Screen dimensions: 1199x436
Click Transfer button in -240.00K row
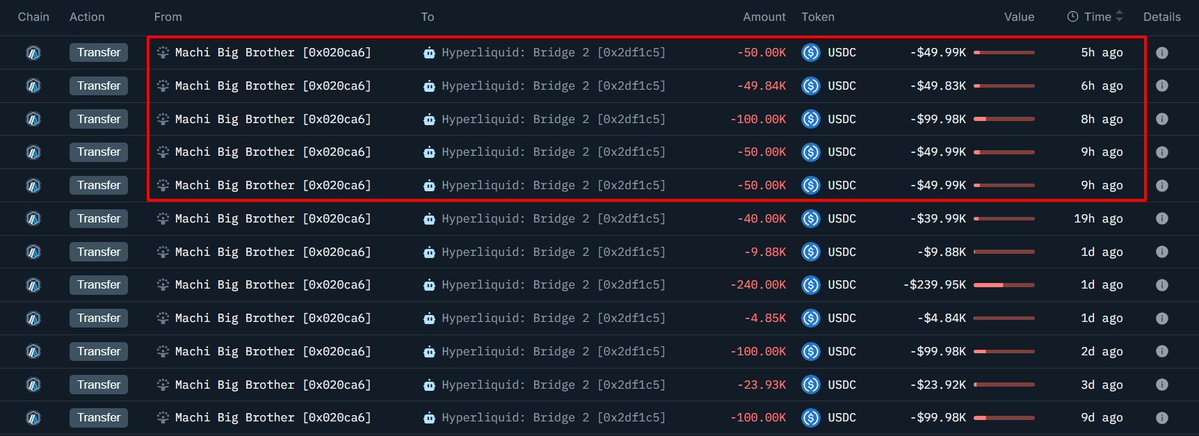coord(99,285)
